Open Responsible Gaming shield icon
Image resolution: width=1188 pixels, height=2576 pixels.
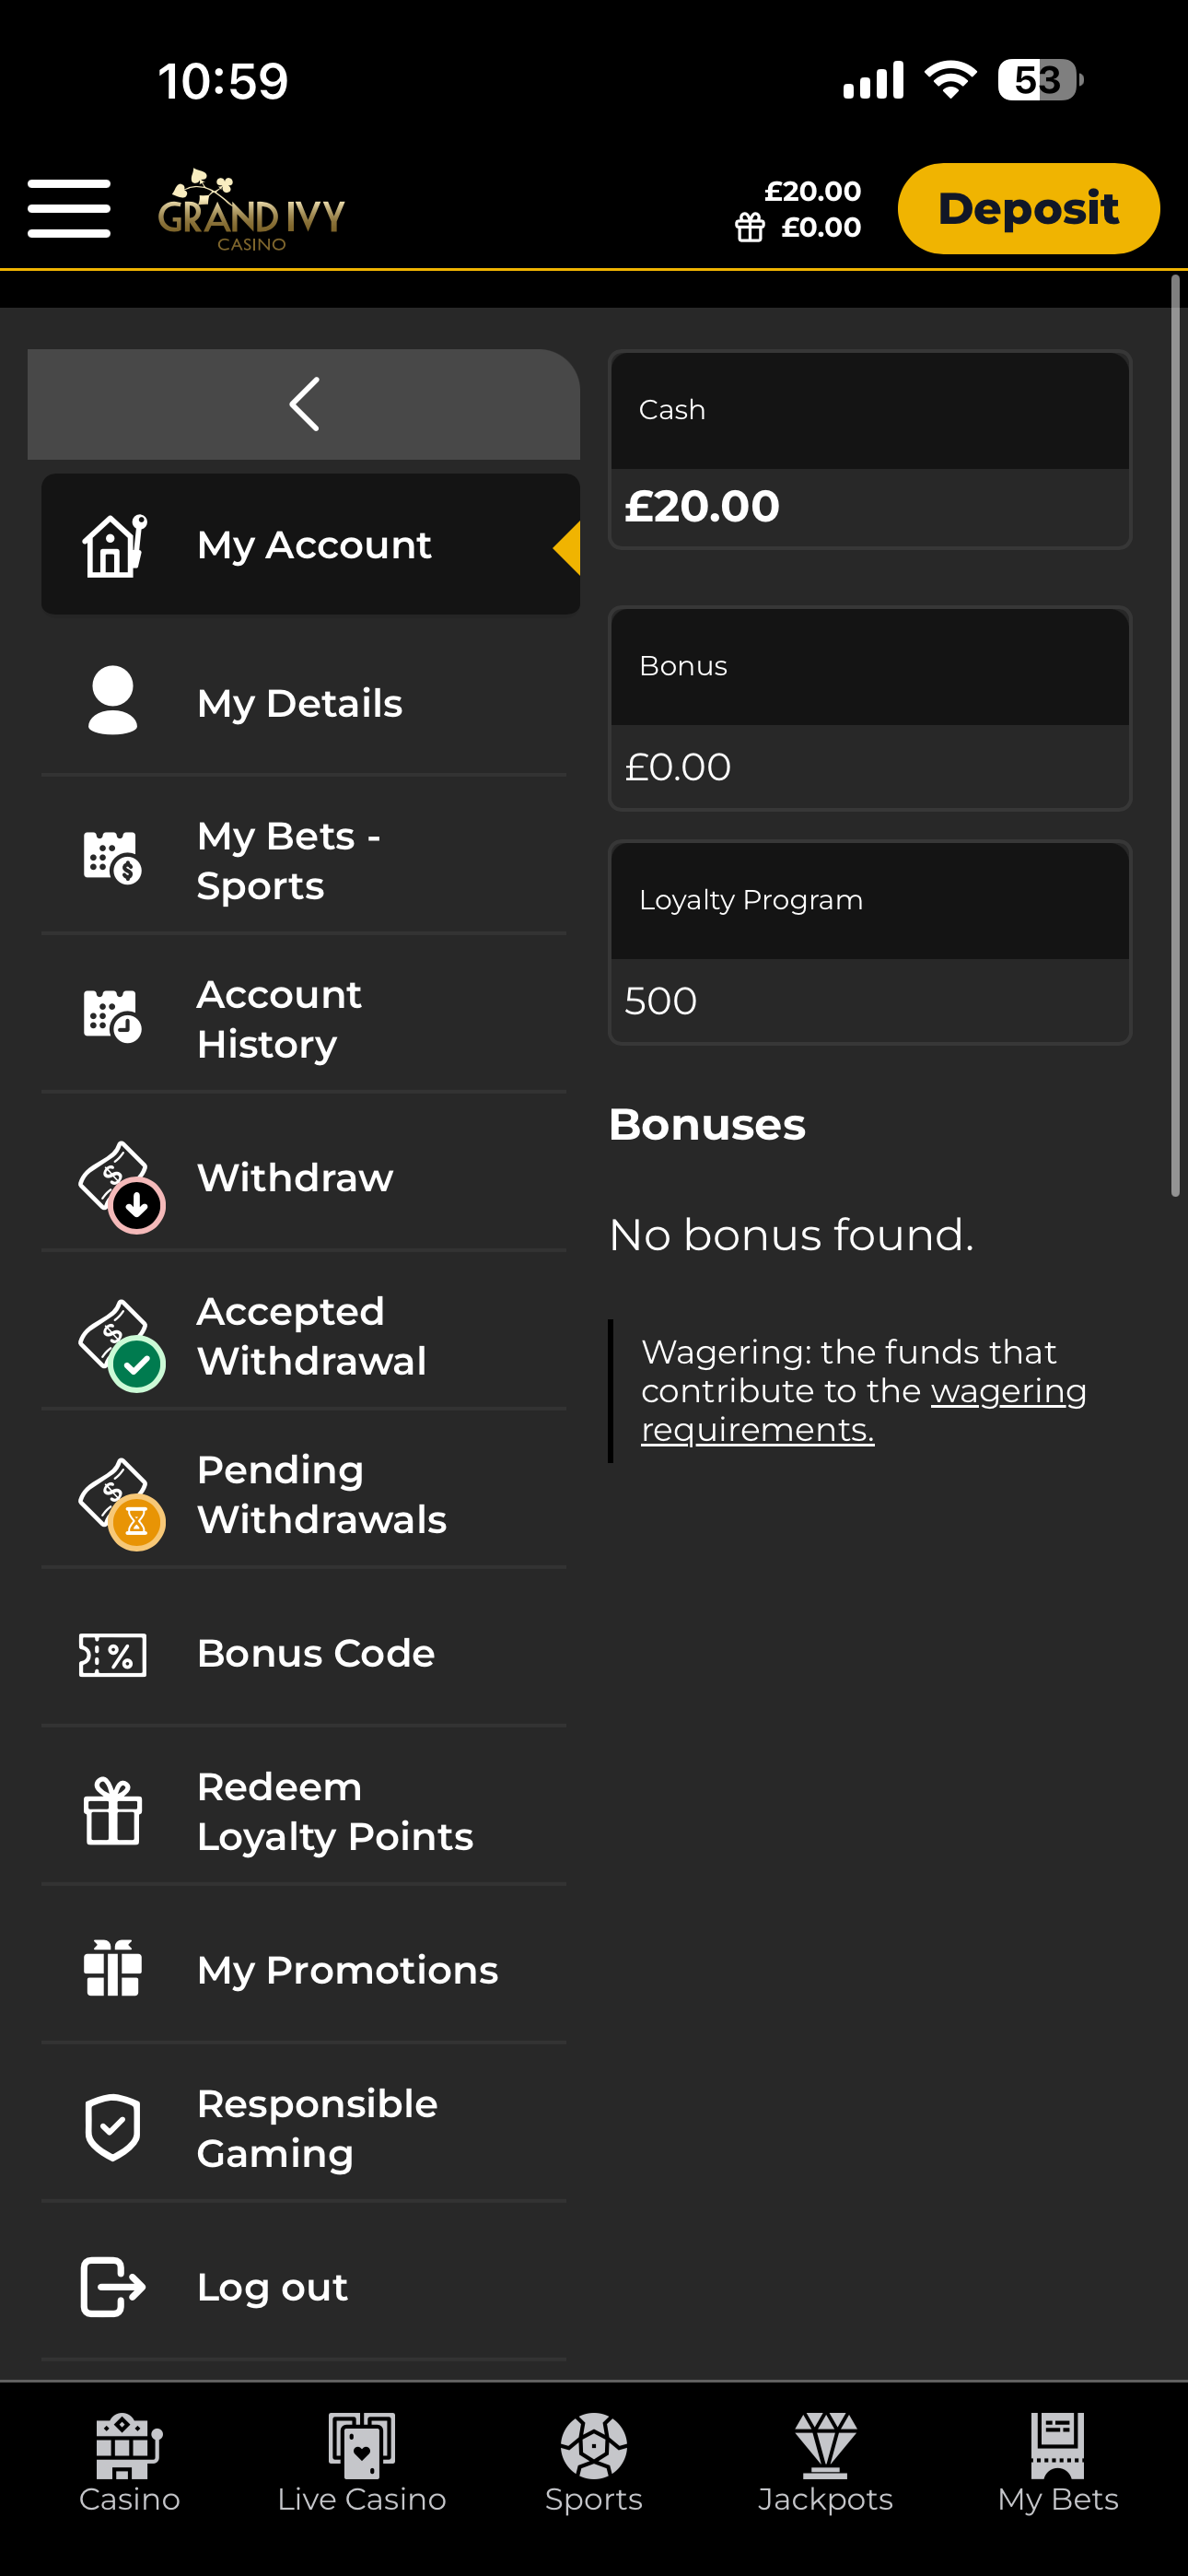113,2127
